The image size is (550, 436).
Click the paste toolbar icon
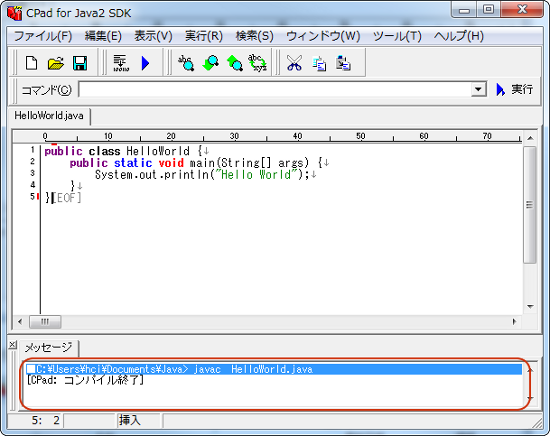tap(343, 63)
